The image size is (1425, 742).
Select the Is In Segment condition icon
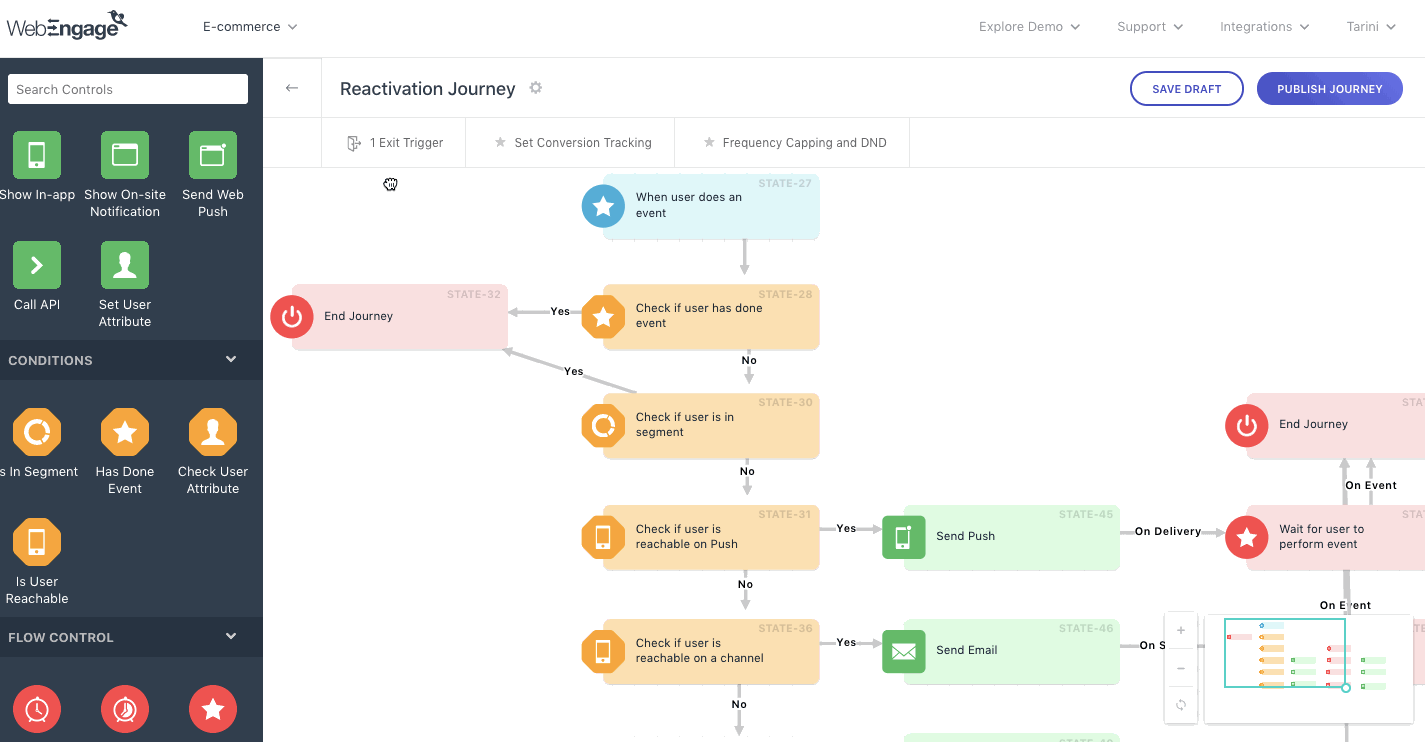[x=37, y=432]
